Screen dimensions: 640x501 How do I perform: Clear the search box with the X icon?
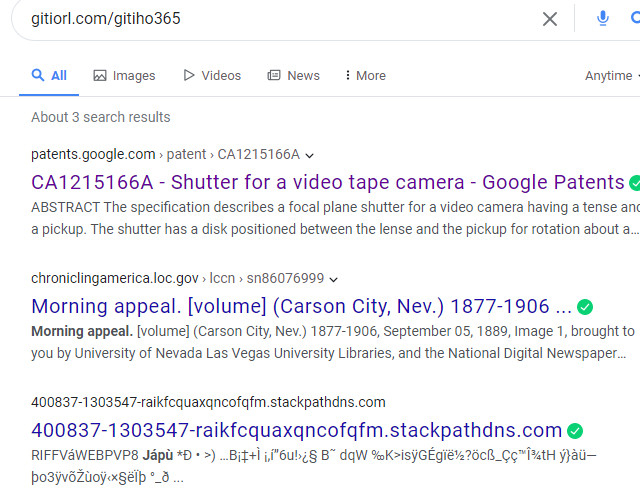pyautogui.click(x=549, y=19)
